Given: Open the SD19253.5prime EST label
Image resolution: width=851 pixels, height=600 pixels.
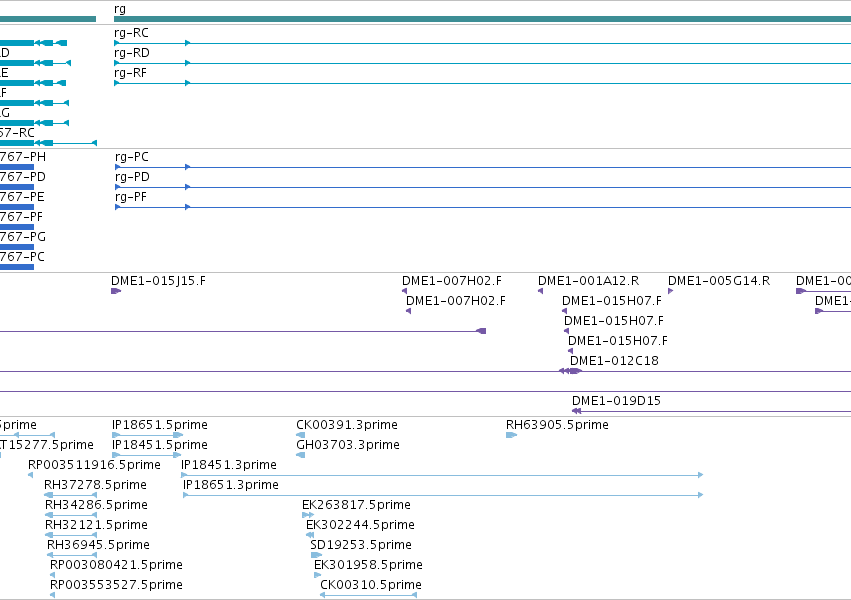Looking at the screenshot, I should click(361, 545).
